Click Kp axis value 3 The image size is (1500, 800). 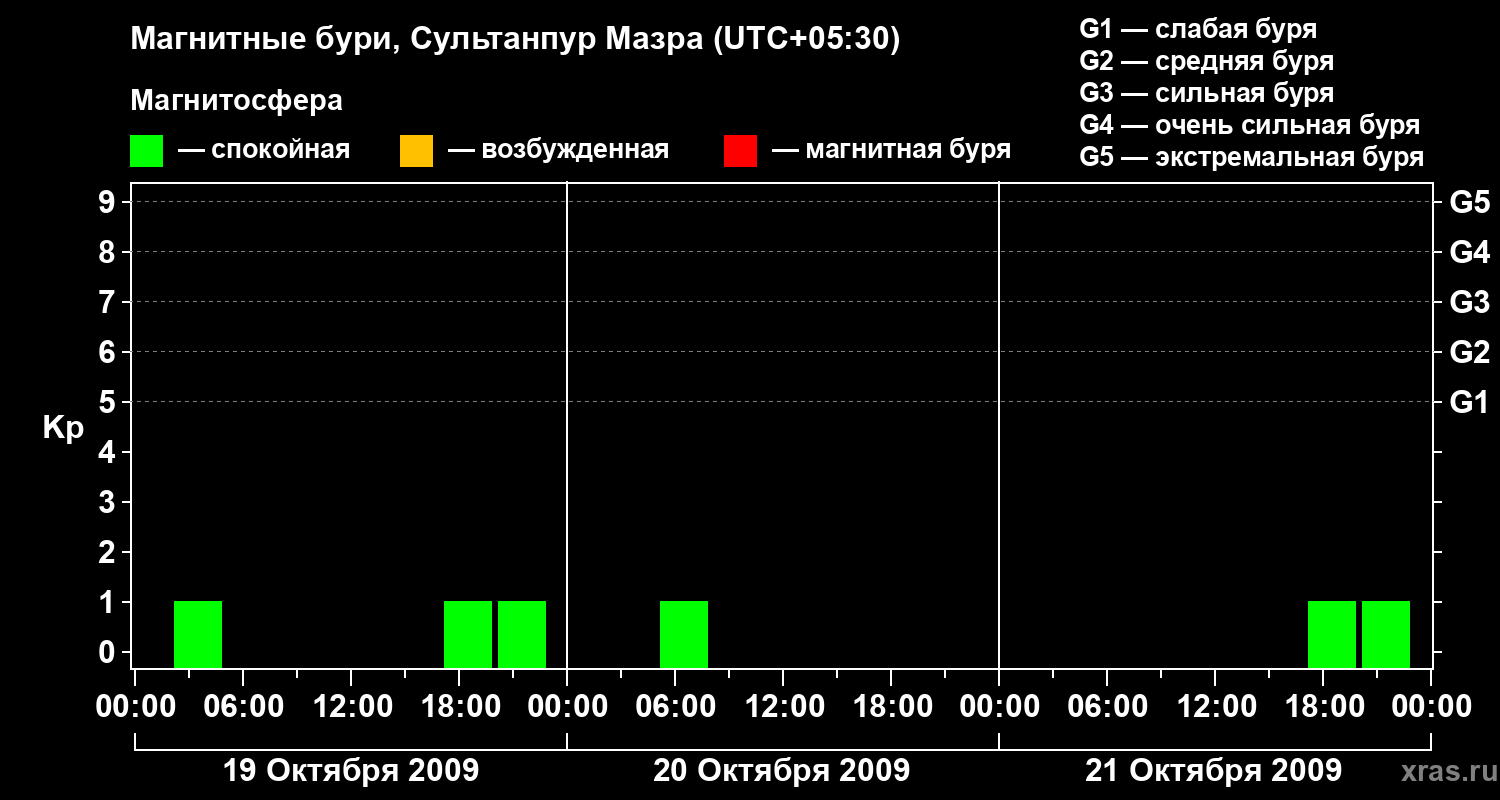pyautogui.click(x=109, y=502)
